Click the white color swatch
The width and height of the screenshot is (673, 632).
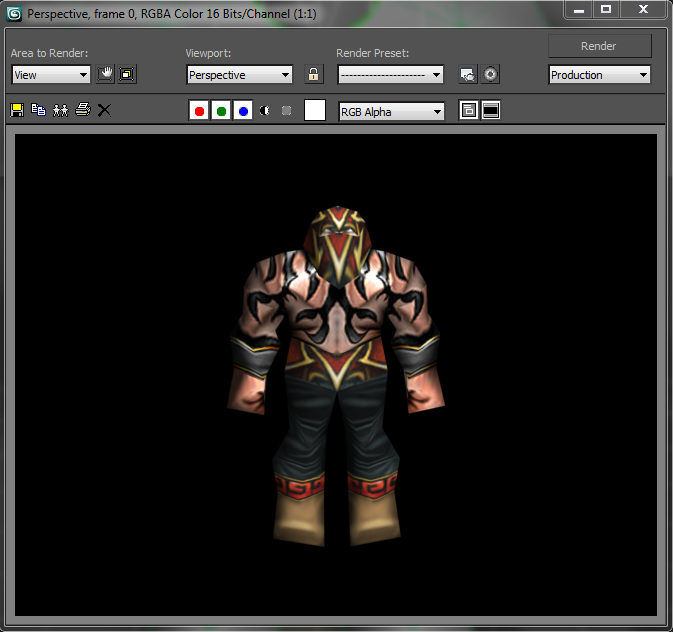coord(315,110)
